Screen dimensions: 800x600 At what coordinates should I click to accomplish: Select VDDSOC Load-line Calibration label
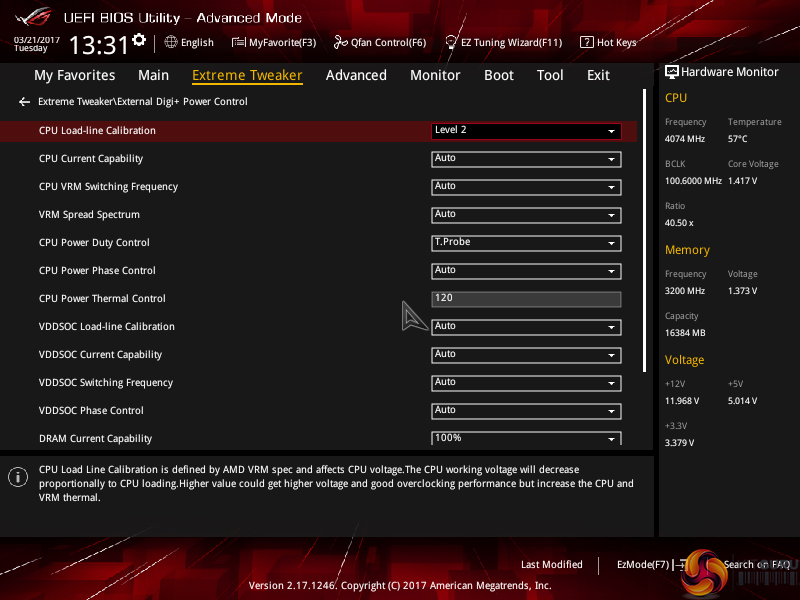(x=107, y=327)
